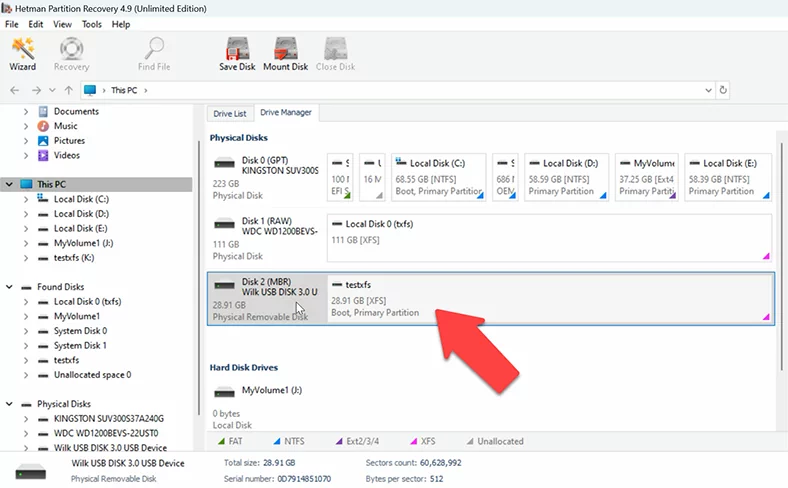Screen dimensions: 788x488
Task: Click the Disk 2 (MBR) drive icon
Action: (x=224, y=285)
